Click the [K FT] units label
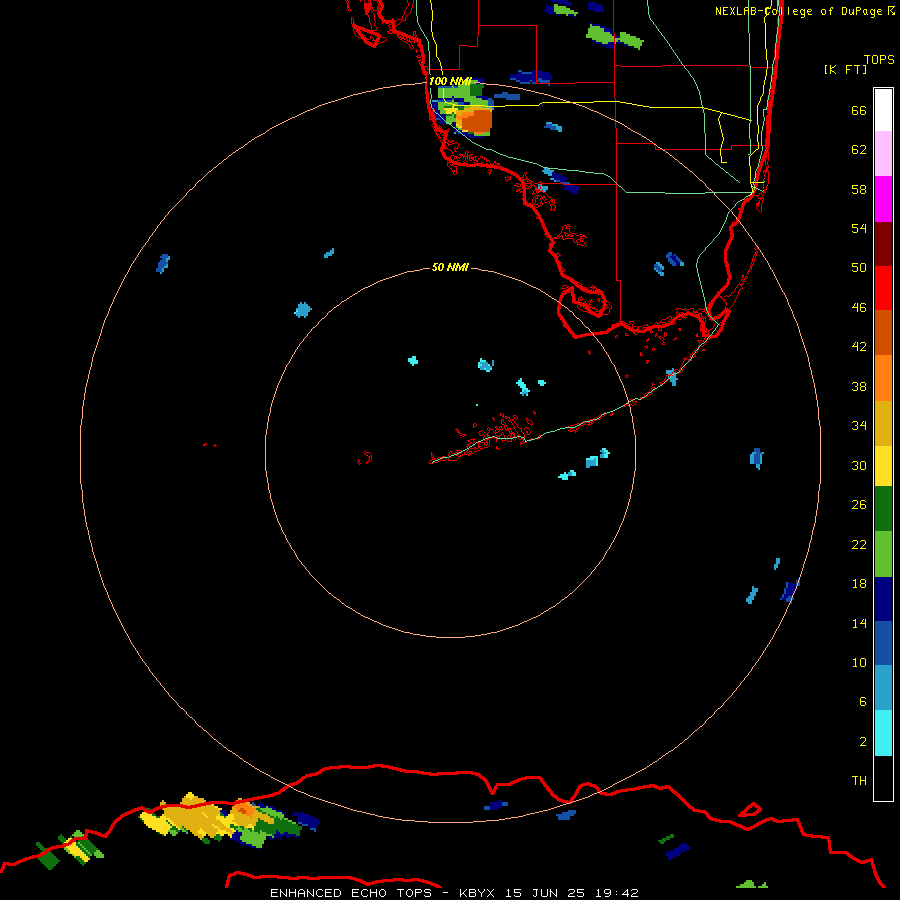The image size is (900, 900). 845,69
